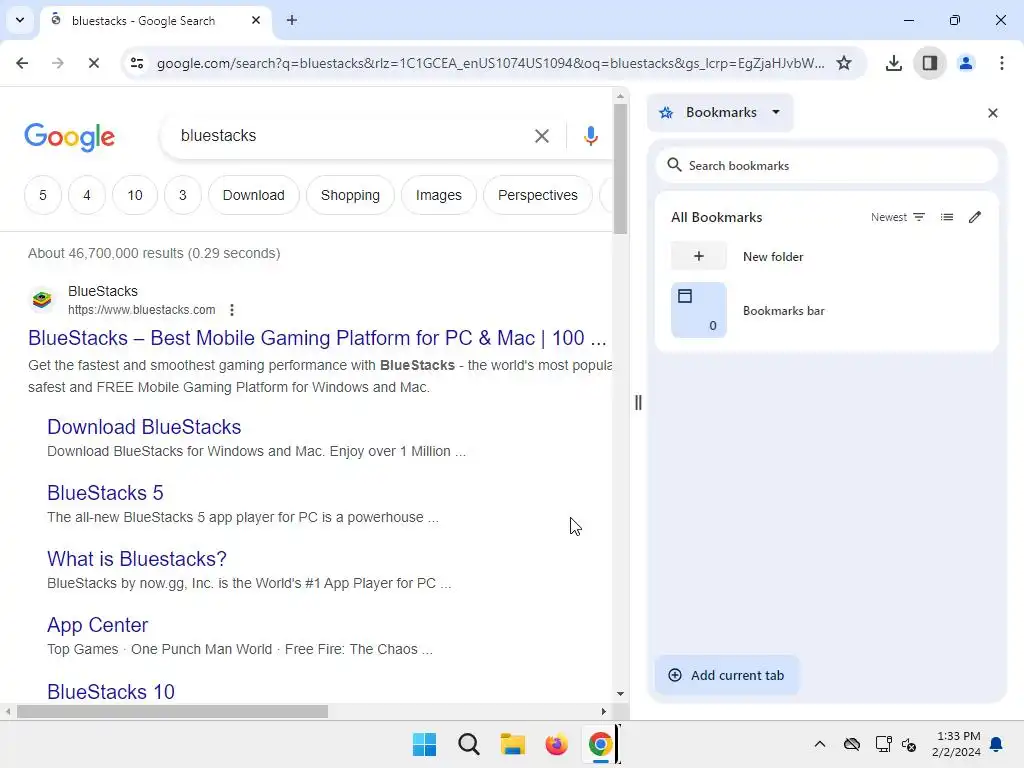Viewport: 1024px width, 768px height.
Task: Click the OneDrive cloud tray icon
Action: (x=852, y=744)
